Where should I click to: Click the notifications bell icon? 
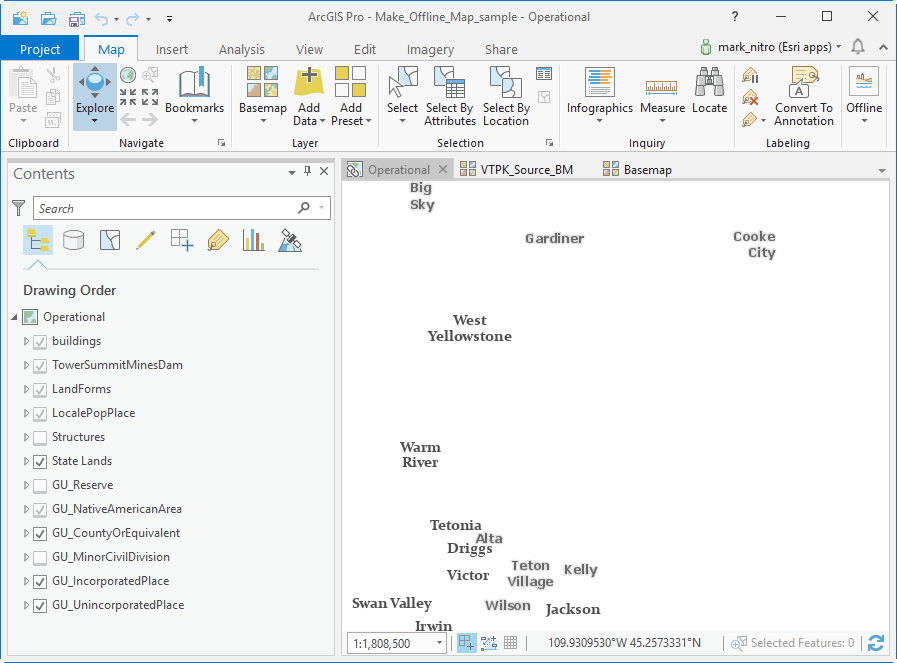click(858, 47)
